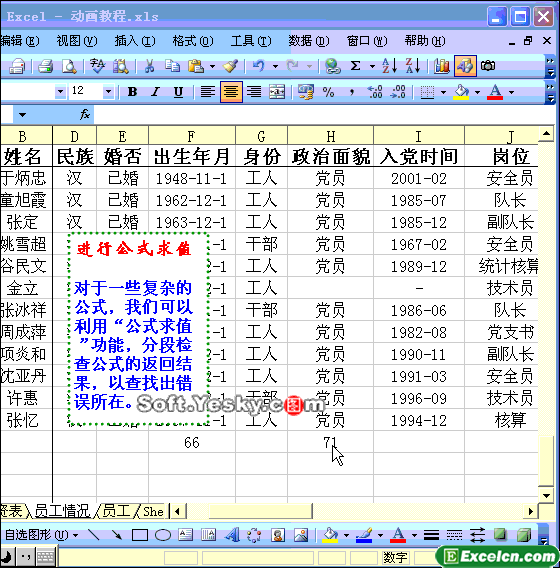The height and width of the screenshot is (568, 560).
Task: Insert Clip Art from the drawing toolbar
Action: coord(278,535)
